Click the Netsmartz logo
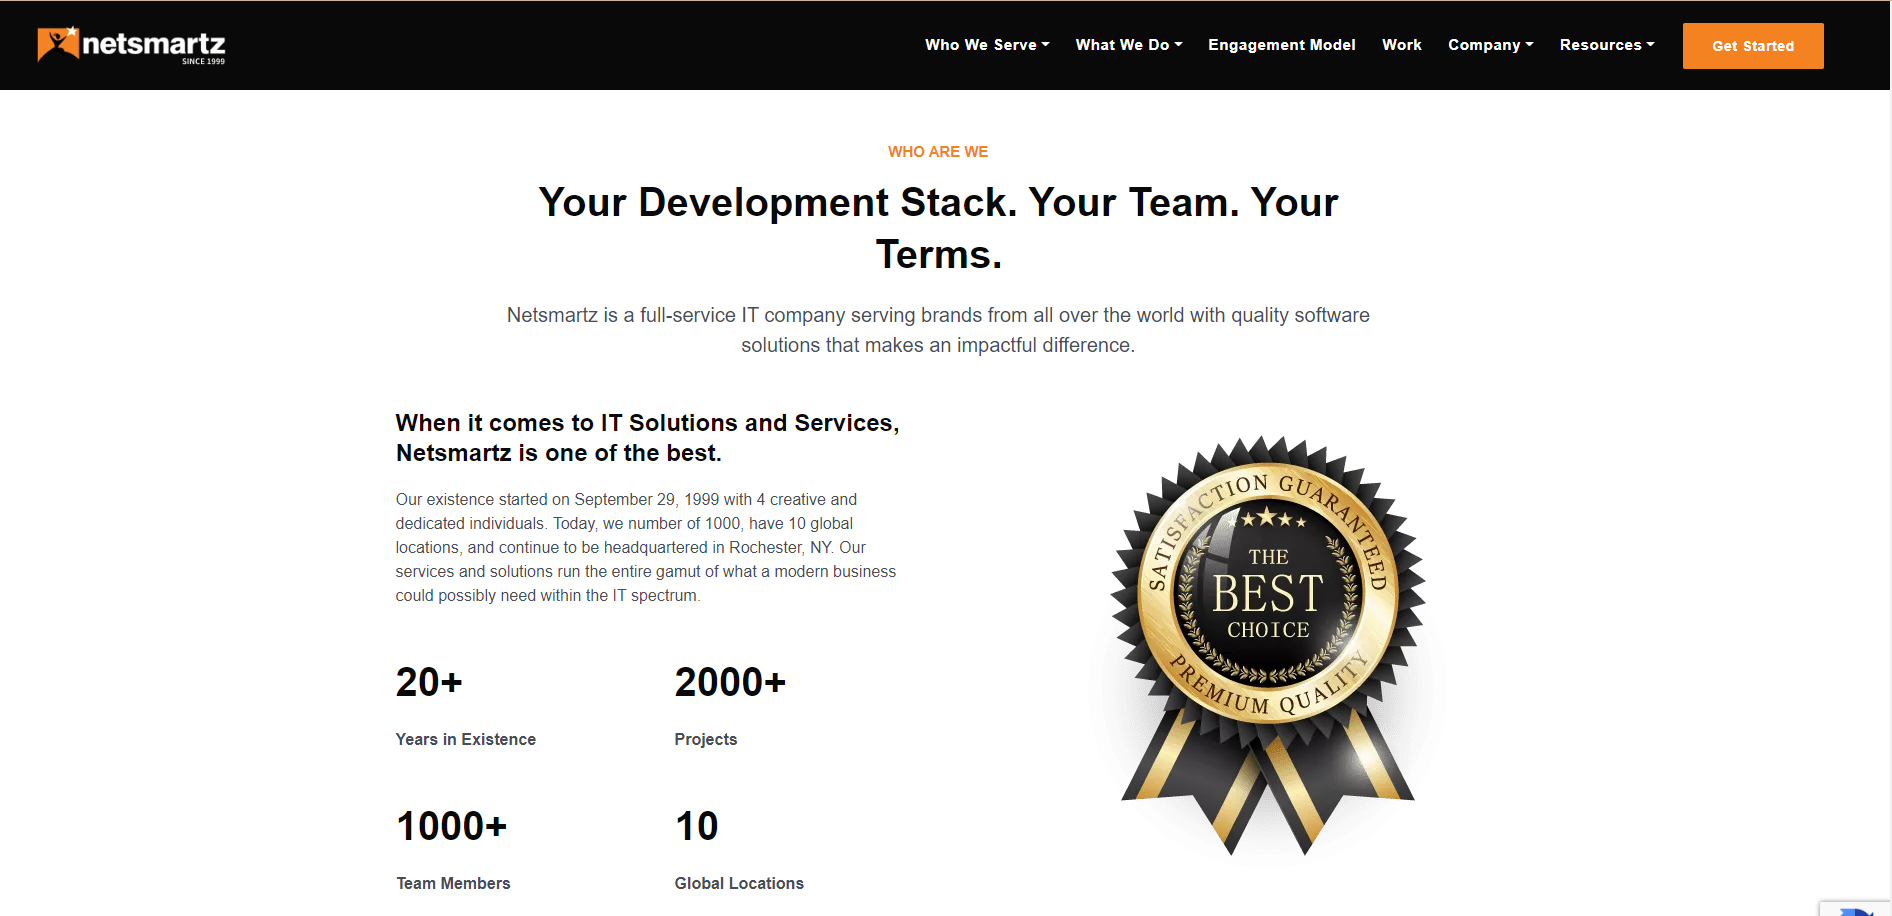The width and height of the screenshot is (1892, 916). pyautogui.click(x=131, y=45)
